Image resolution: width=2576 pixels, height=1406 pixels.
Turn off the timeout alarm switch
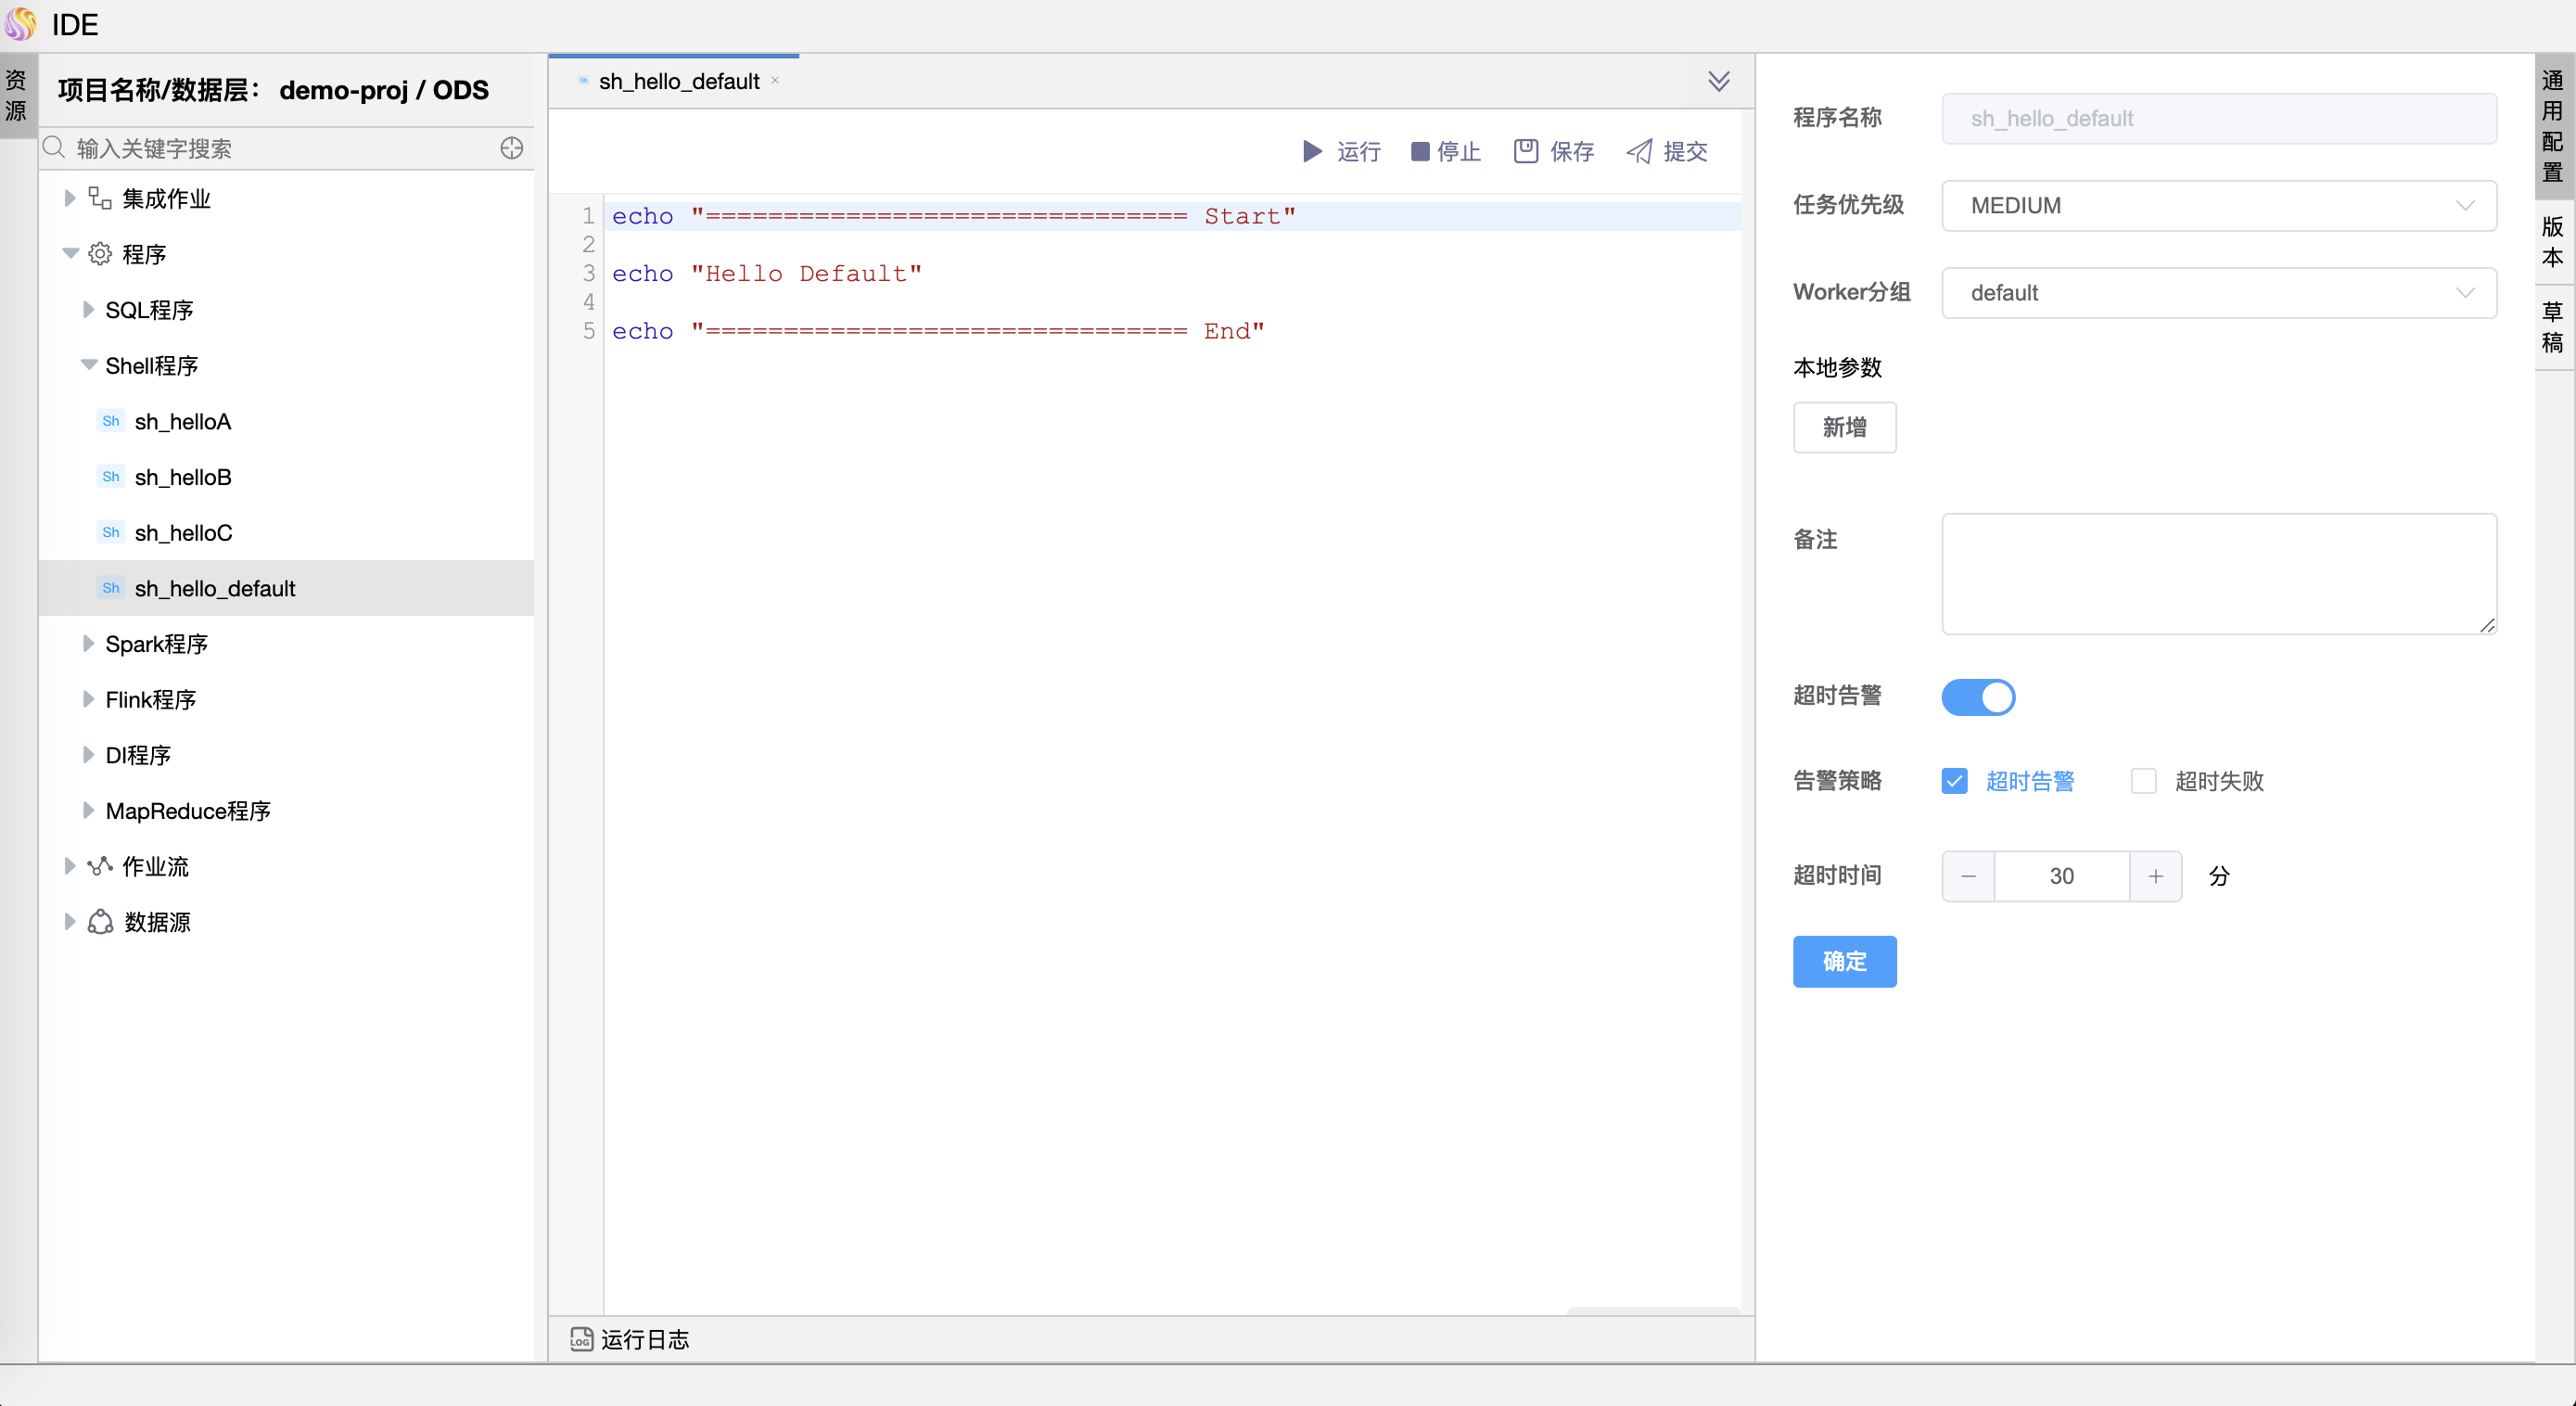point(1977,697)
